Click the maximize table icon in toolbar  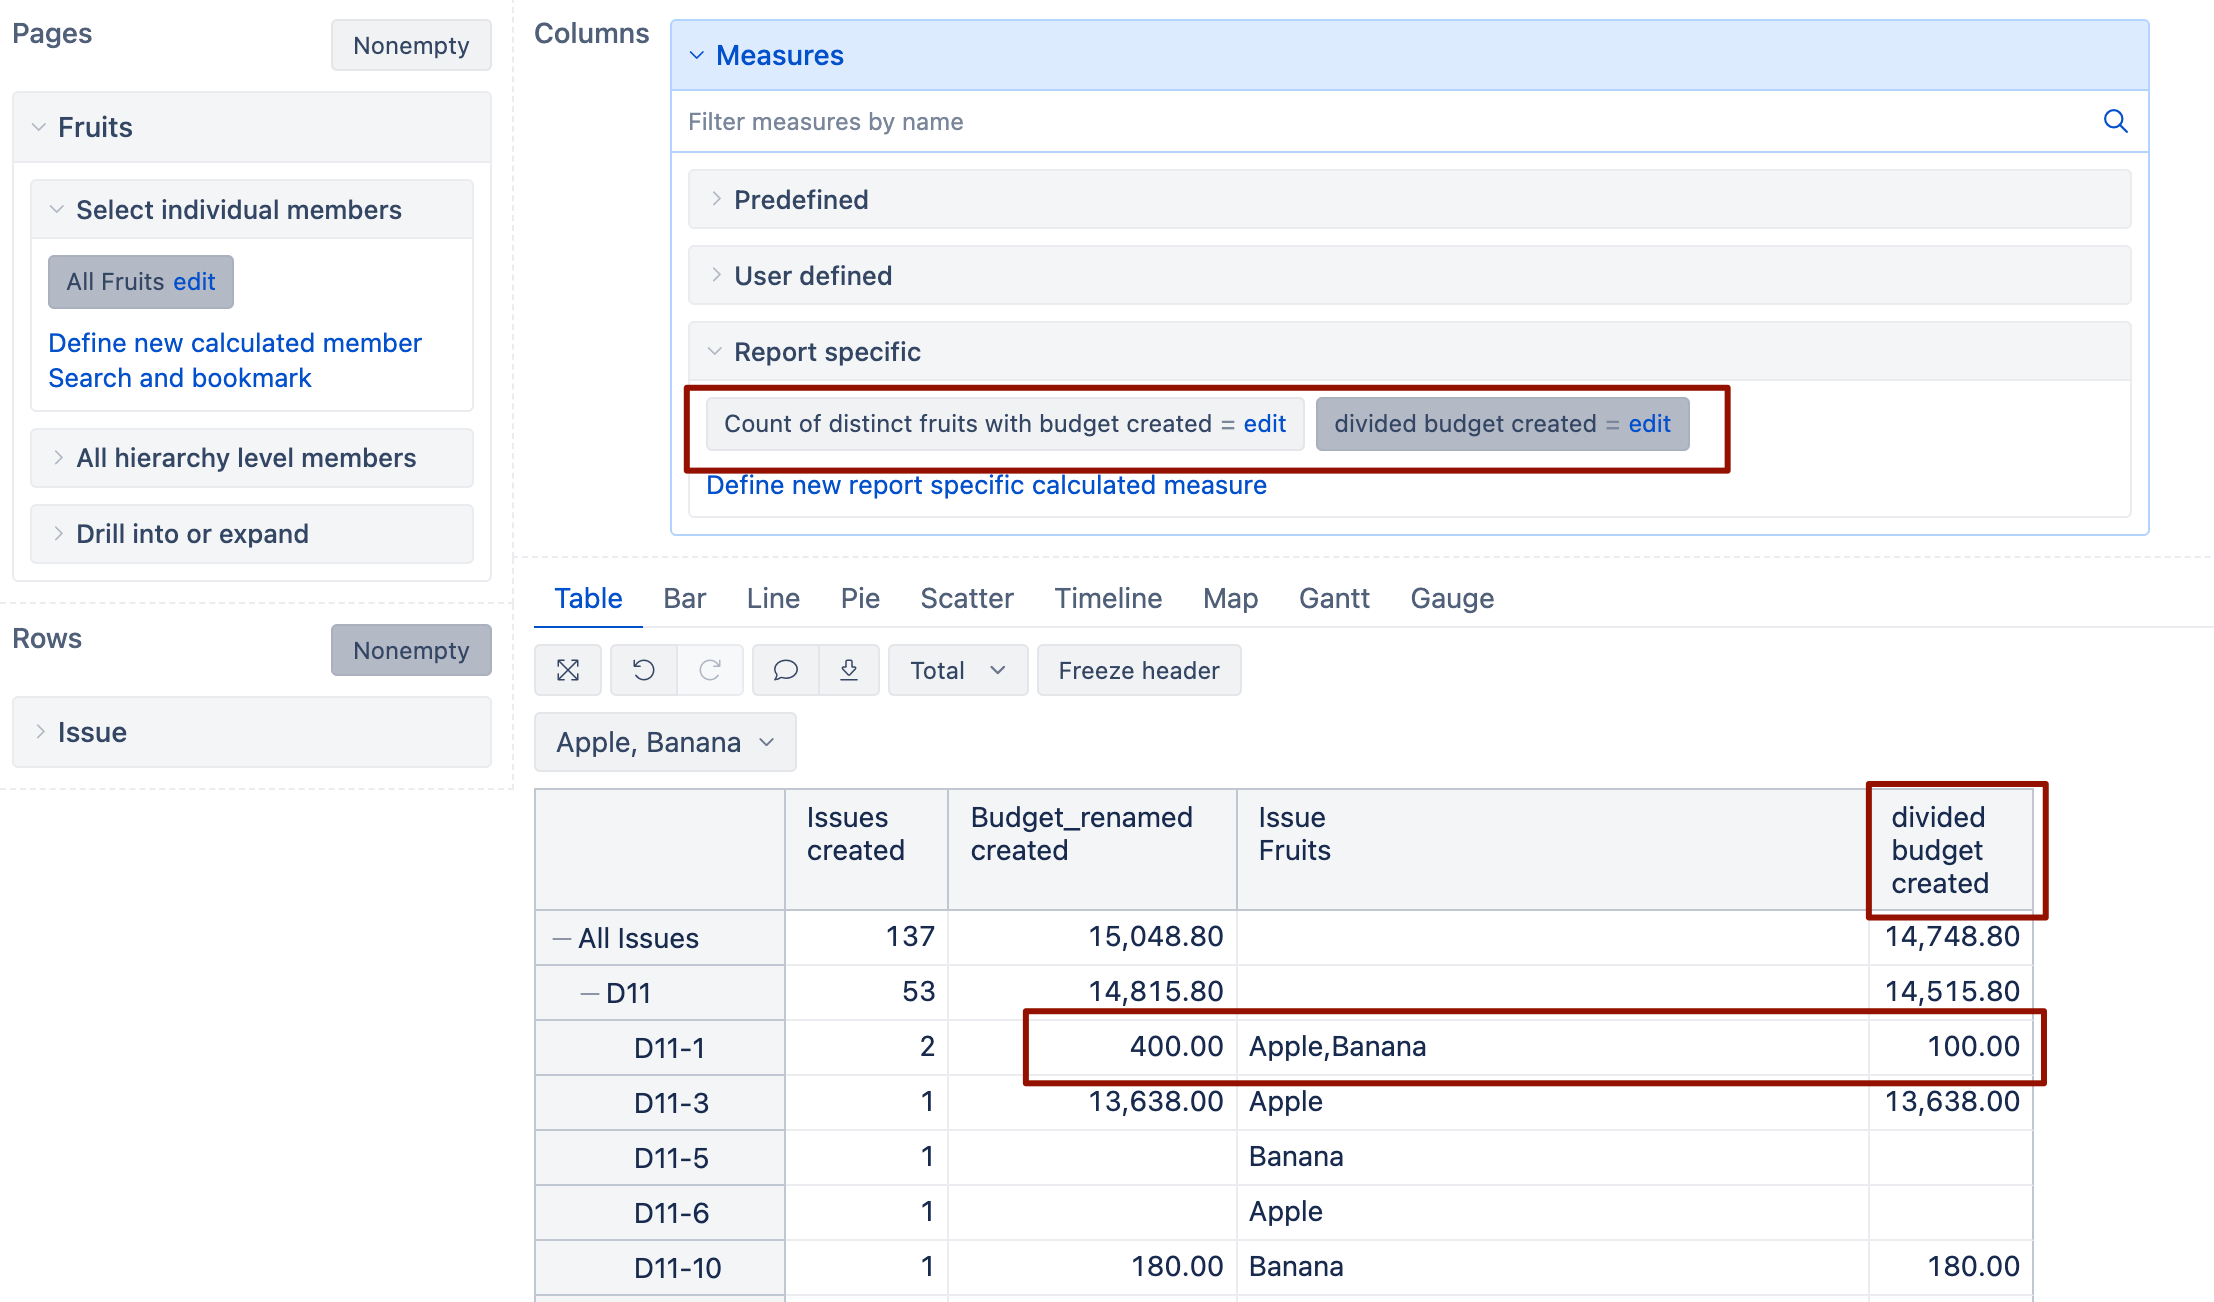[x=568, y=670]
